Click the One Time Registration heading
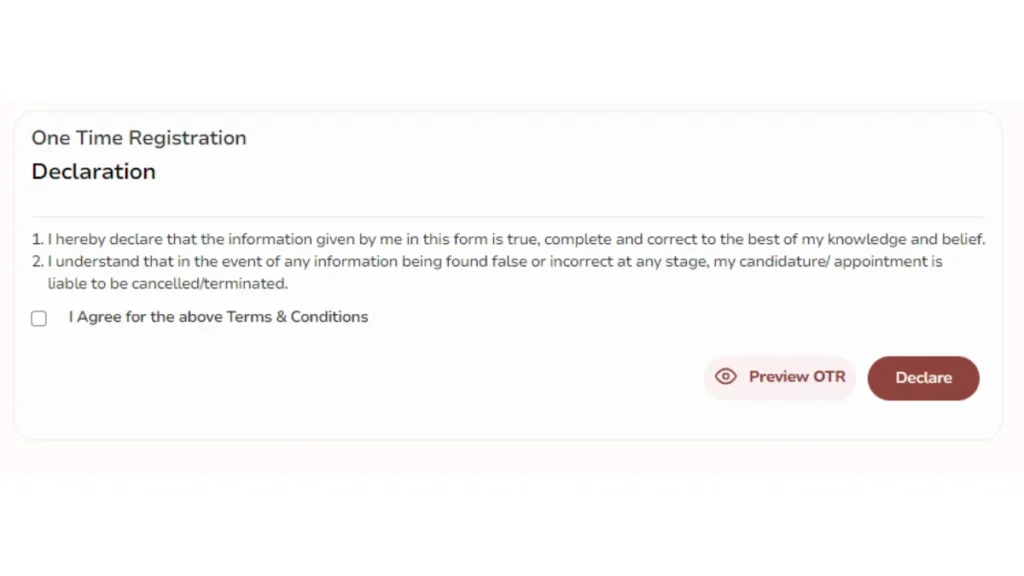The image size is (1024, 576). (x=139, y=138)
